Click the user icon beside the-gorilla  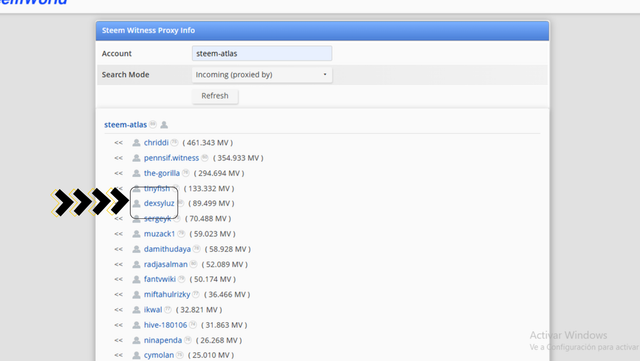[x=136, y=173]
